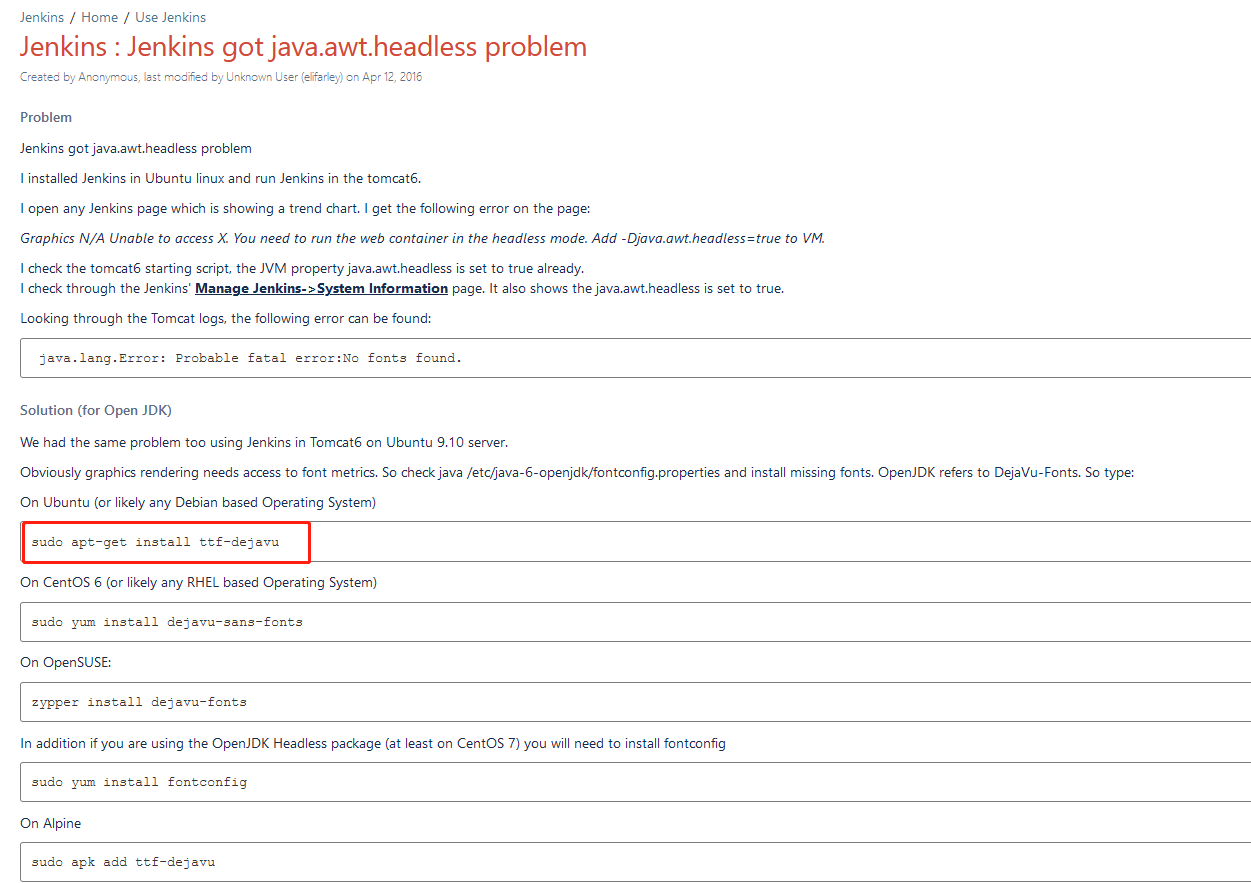Click the 'I installed Jenkins in Ubuntu linux' sentence

[221, 179]
